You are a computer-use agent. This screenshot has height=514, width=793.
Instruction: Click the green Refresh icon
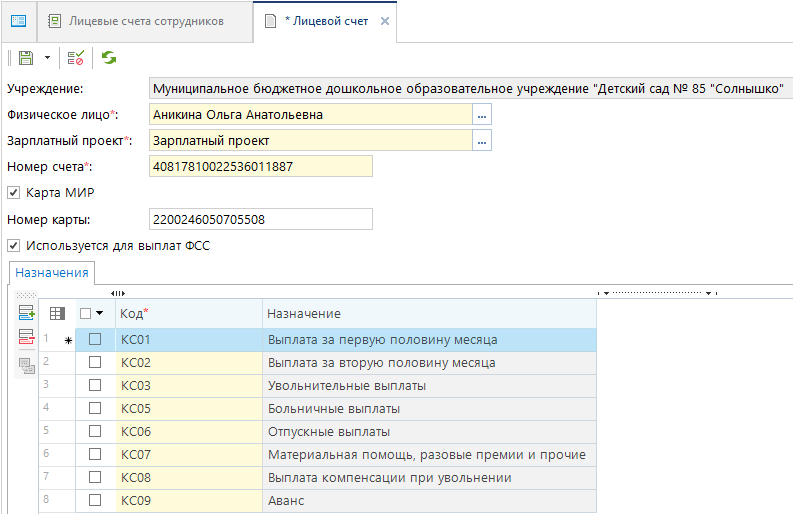pyautogui.click(x=108, y=59)
